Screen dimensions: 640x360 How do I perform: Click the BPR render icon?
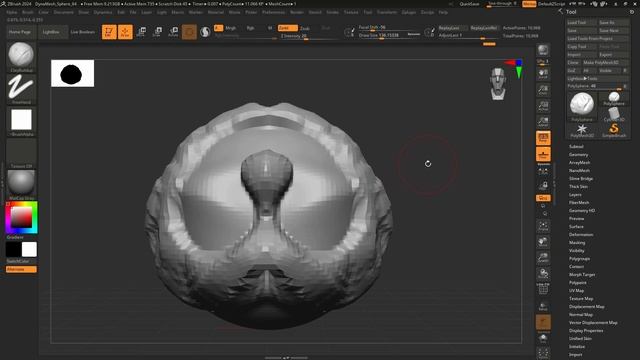[543, 50]
